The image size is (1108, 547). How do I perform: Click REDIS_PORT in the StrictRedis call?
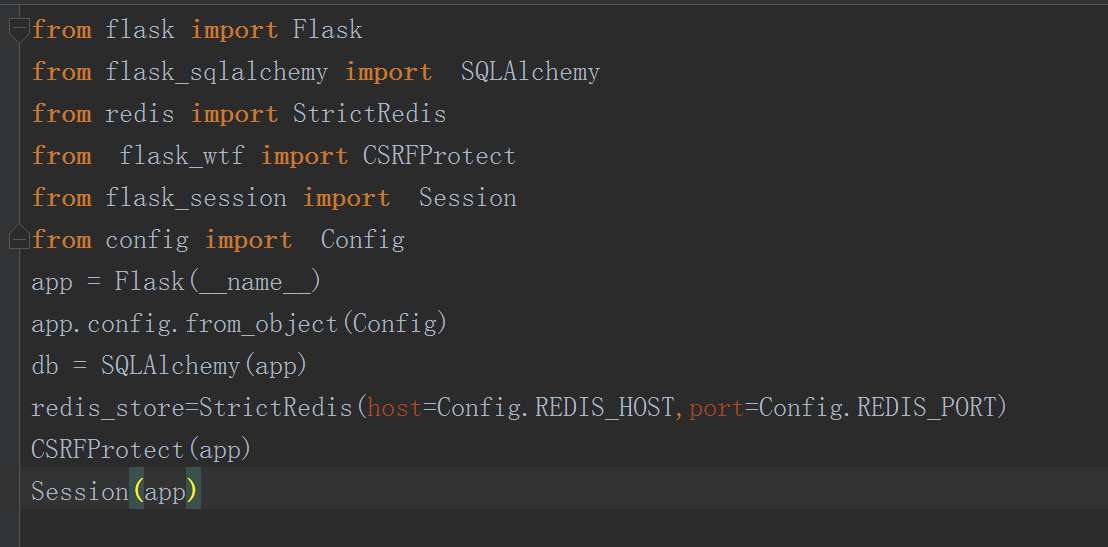tap(929, 408)
